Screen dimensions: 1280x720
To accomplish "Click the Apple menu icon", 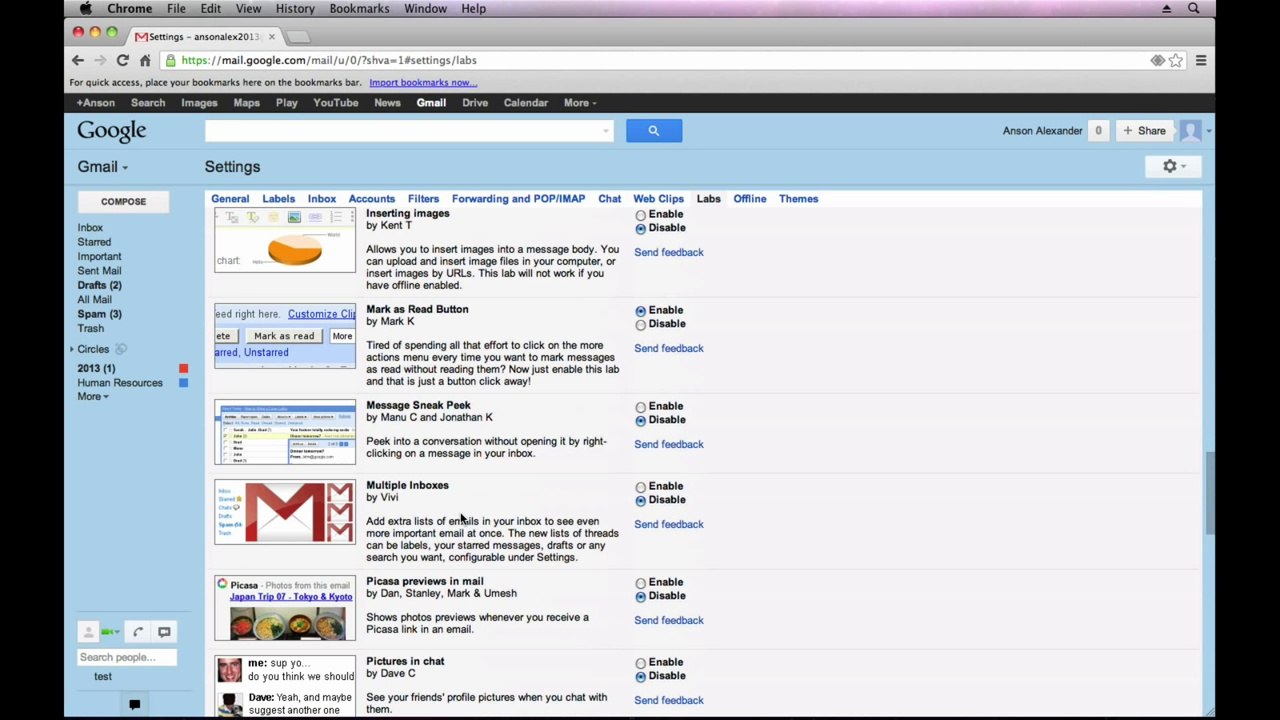I will pos(85,9).
